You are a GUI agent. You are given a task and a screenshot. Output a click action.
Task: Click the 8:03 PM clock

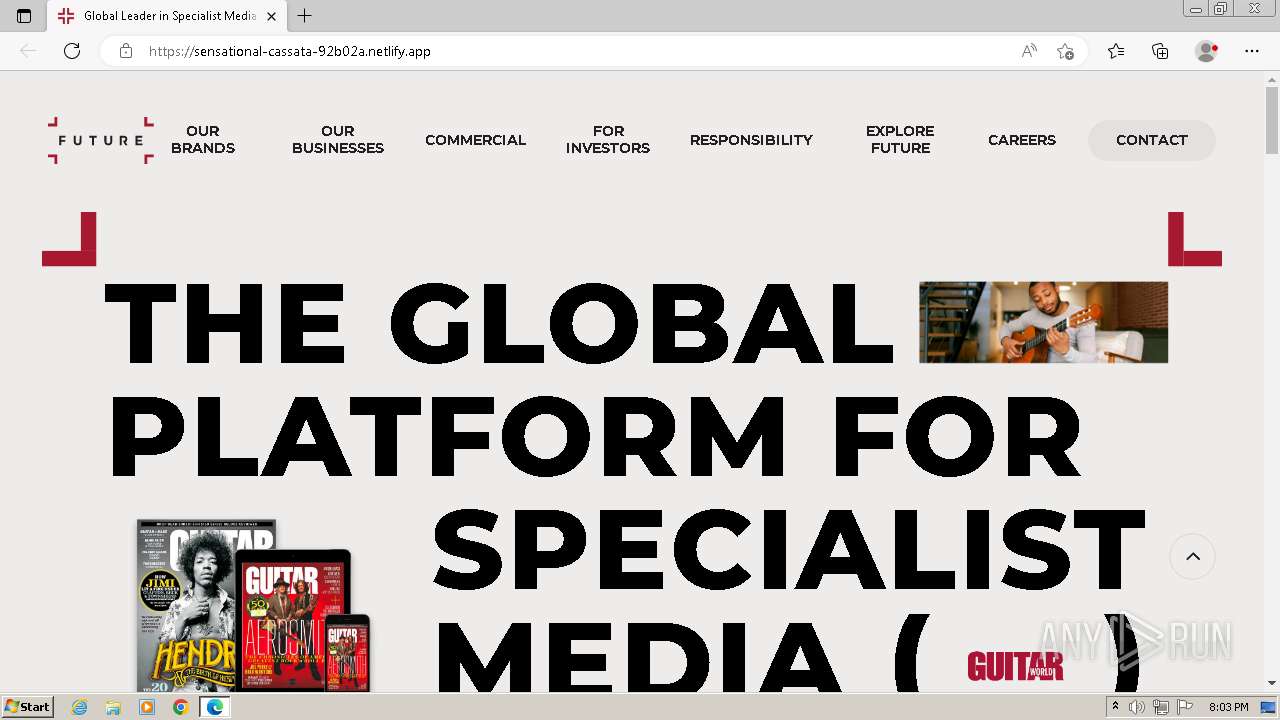coord(1228,707)
